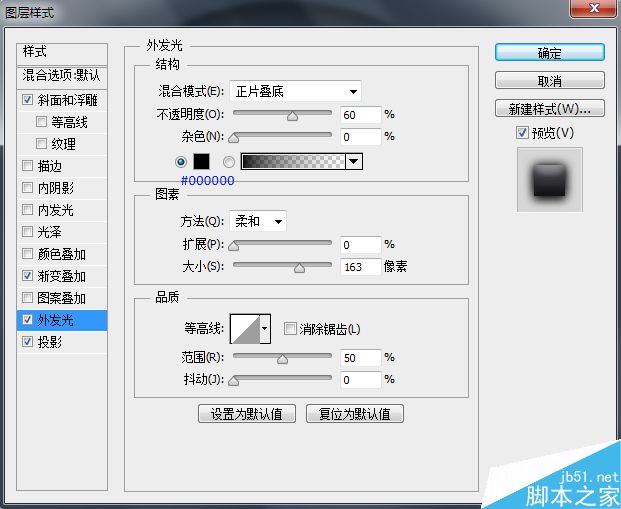
Task: Toggle the 预览 checkbox
Action: pyautogui.click(x=522, y=133)
